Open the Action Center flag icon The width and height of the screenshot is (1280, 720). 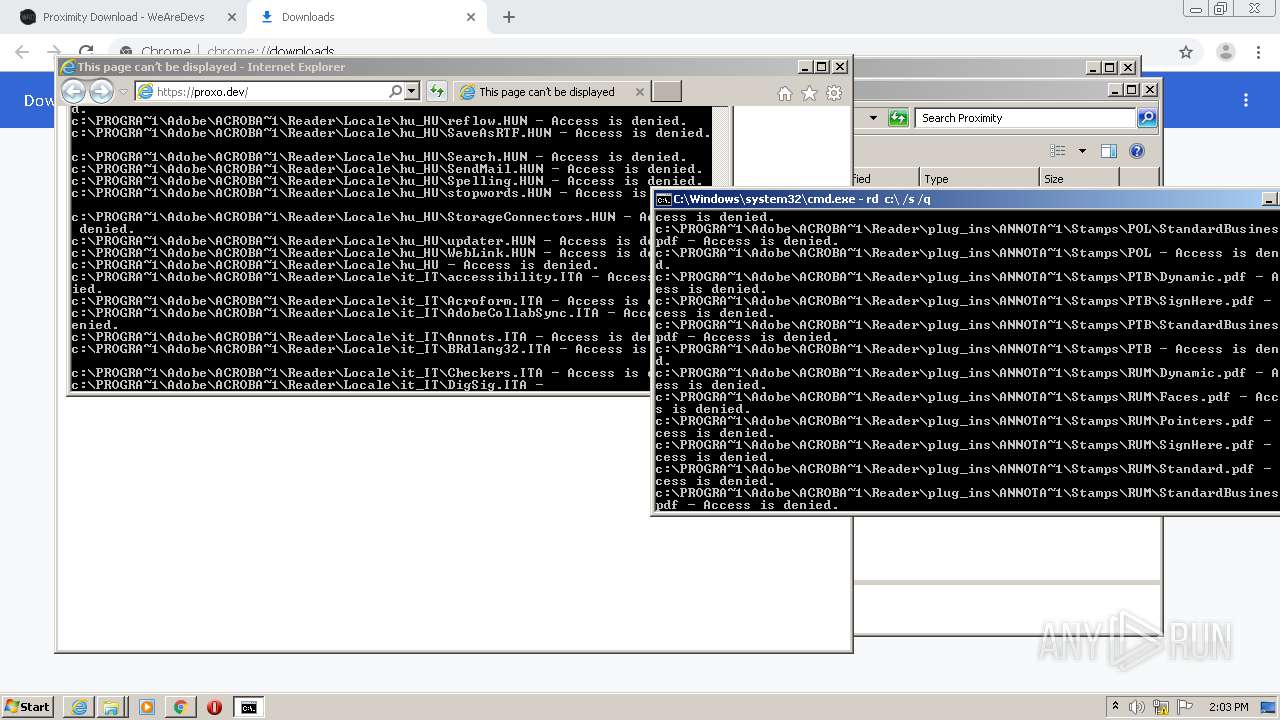1185,707
